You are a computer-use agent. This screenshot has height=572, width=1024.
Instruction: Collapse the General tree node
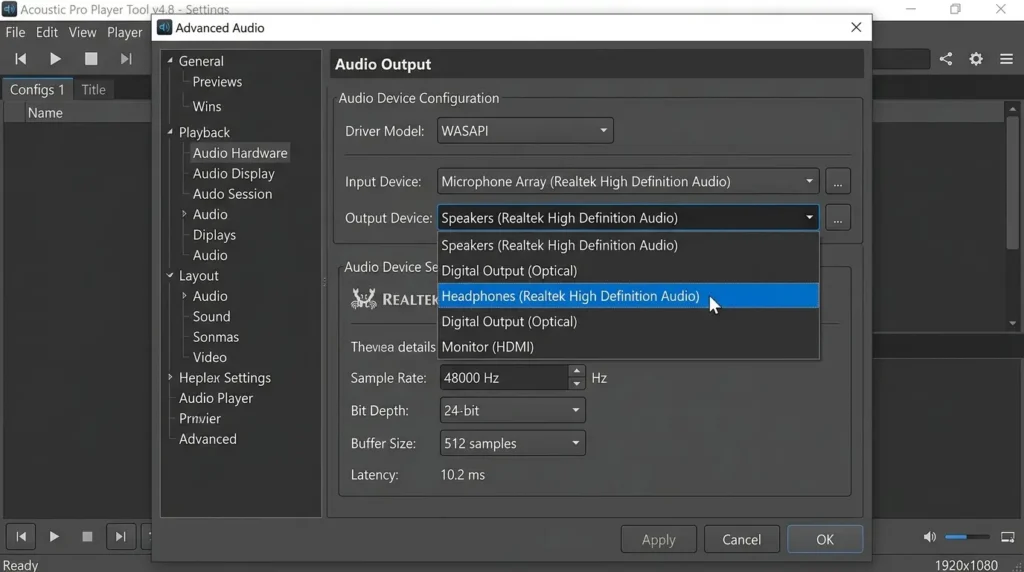170,61
